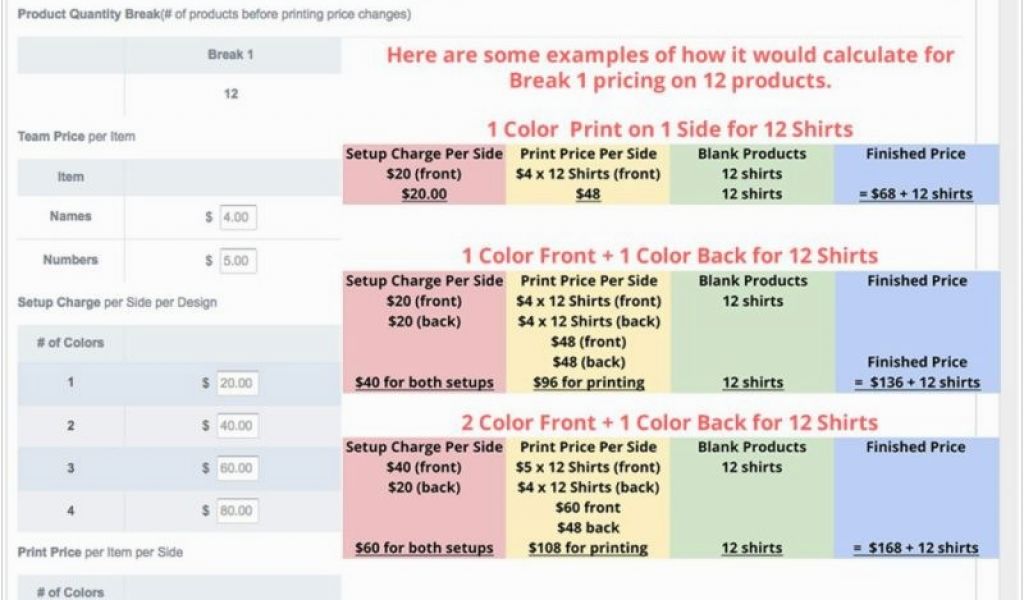Click # of Colors header under Print Price

click(x=70, y=592)
